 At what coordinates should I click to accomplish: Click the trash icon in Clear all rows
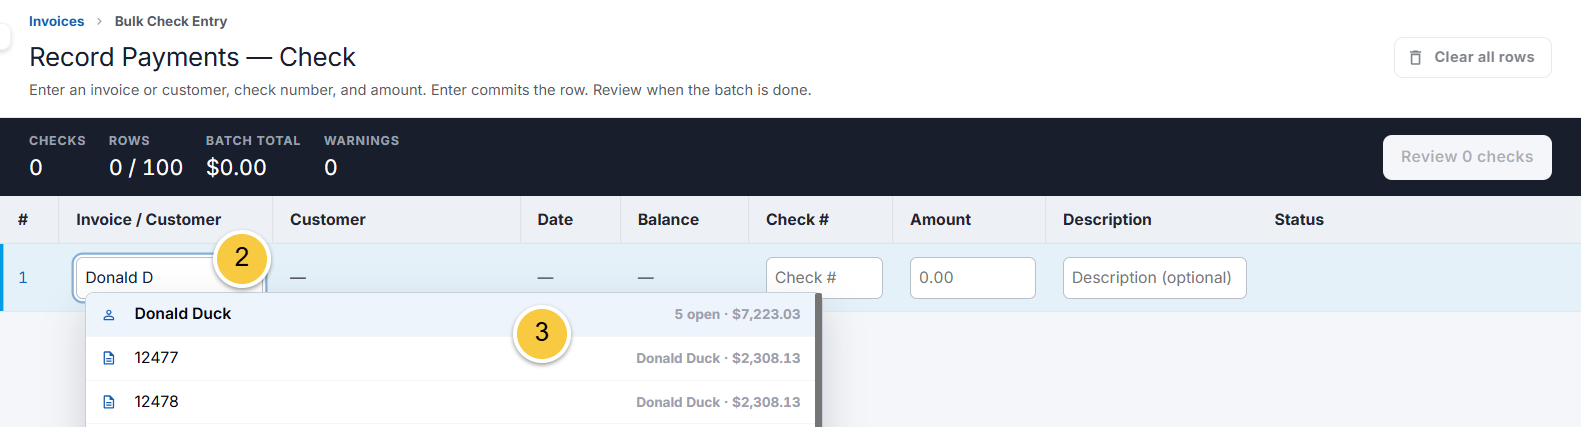(x=1415, y=58)
